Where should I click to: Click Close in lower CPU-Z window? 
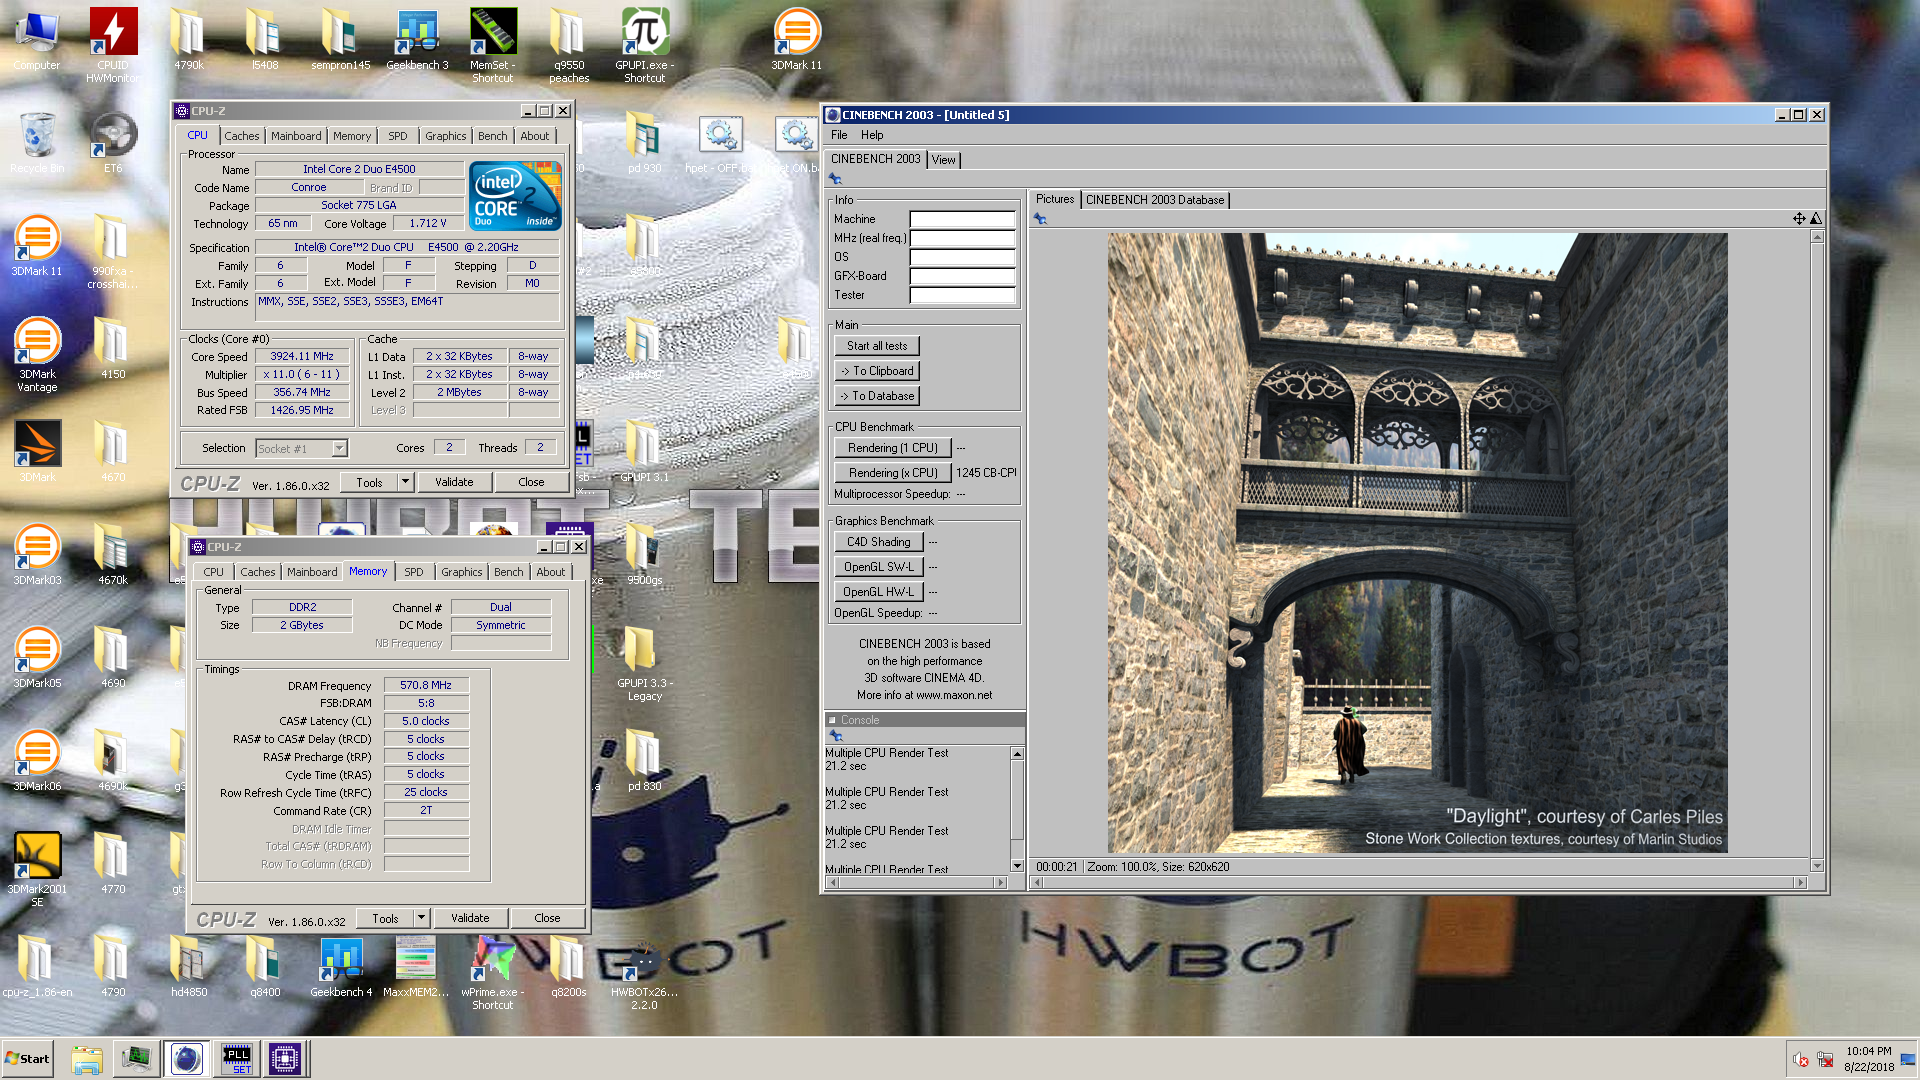547,918
